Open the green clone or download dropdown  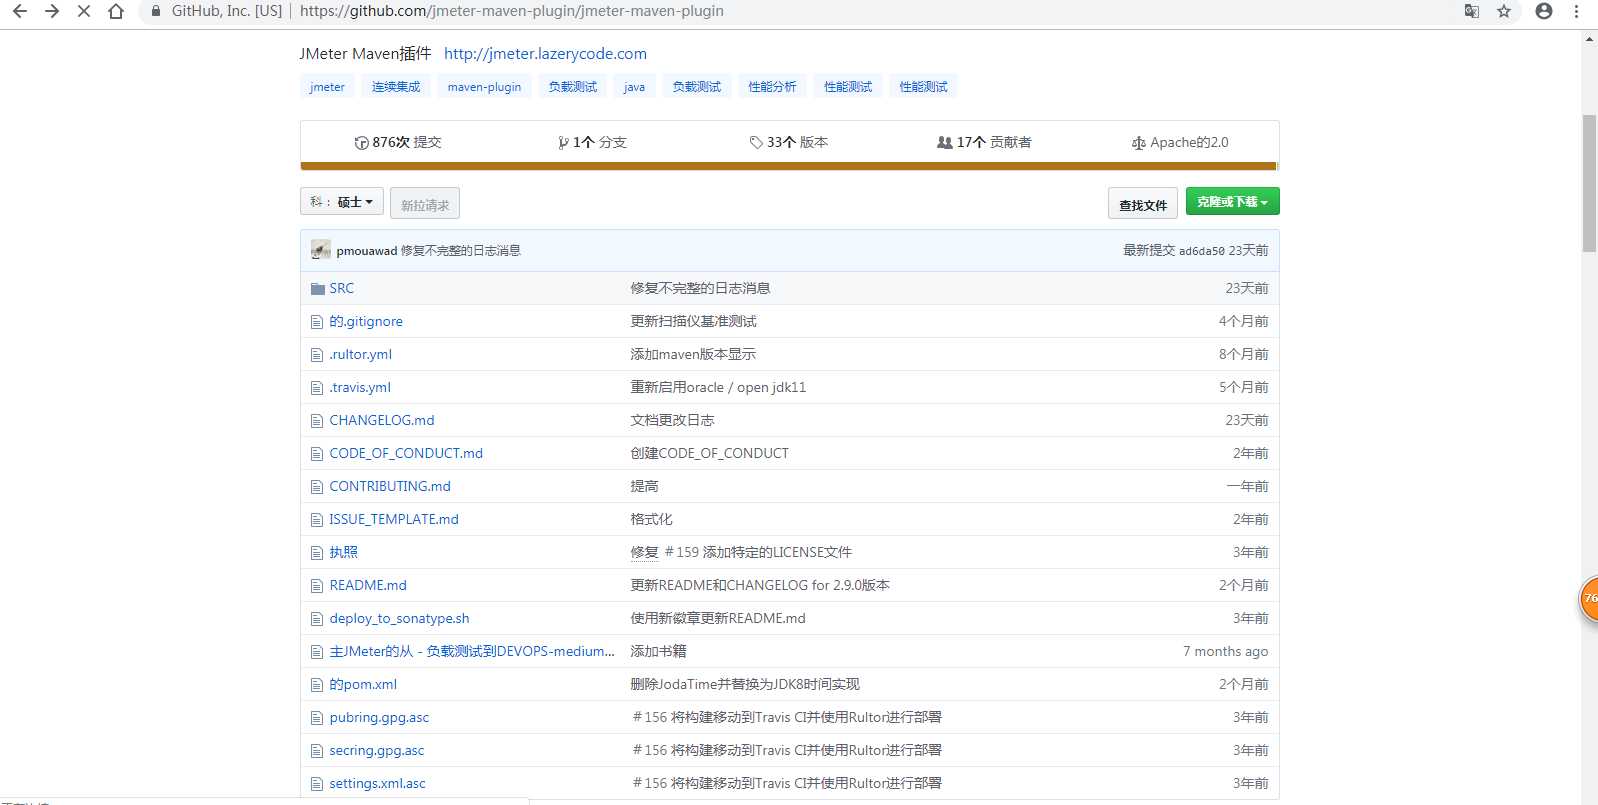pyautogui.click(x=1232, y=201)
